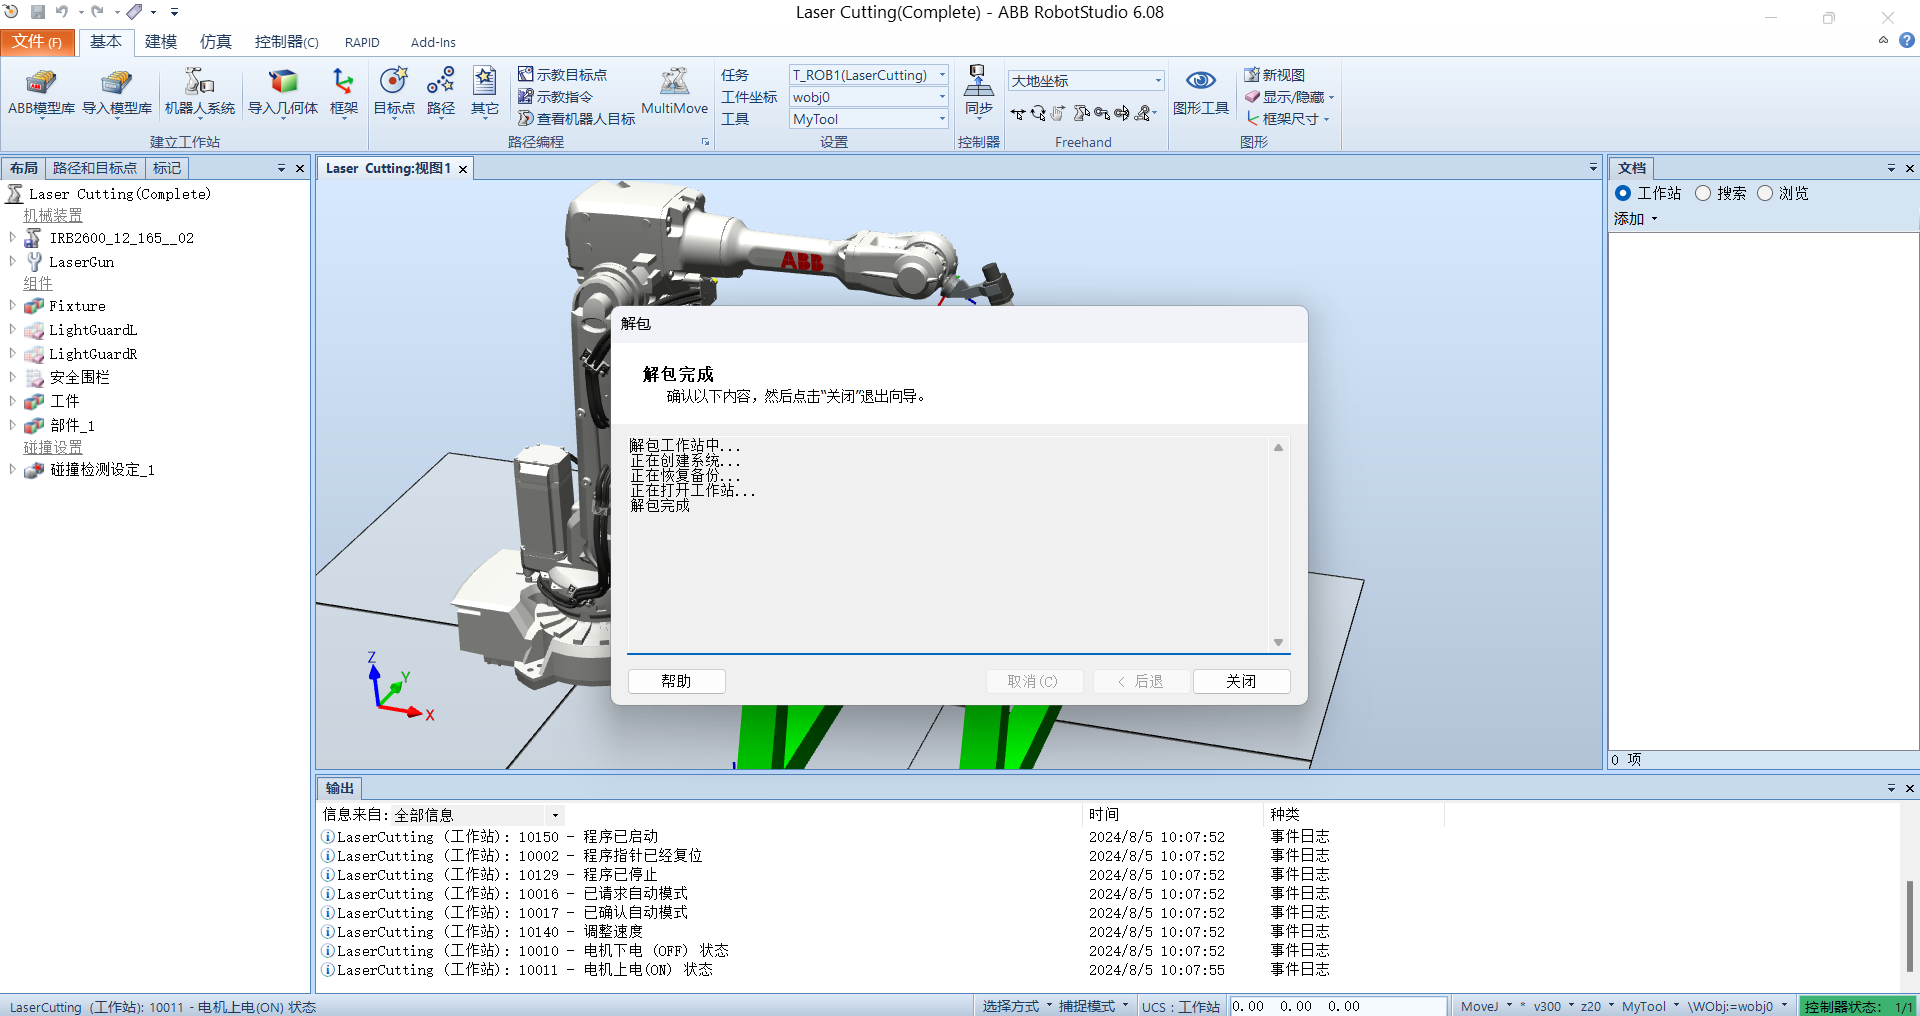The height and width of the screenshot is (1016, 1920).
Task: Switch to 路径和目标点 panel tab
Action: (95, 168)
